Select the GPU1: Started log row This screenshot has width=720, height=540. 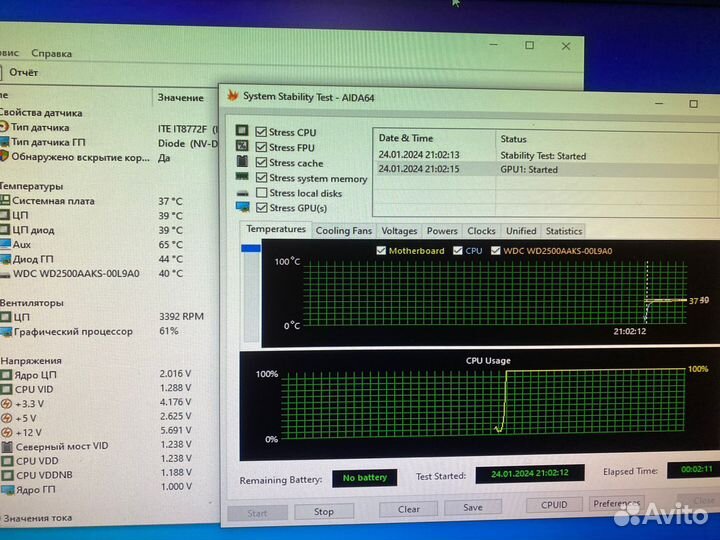click(546, 169)
